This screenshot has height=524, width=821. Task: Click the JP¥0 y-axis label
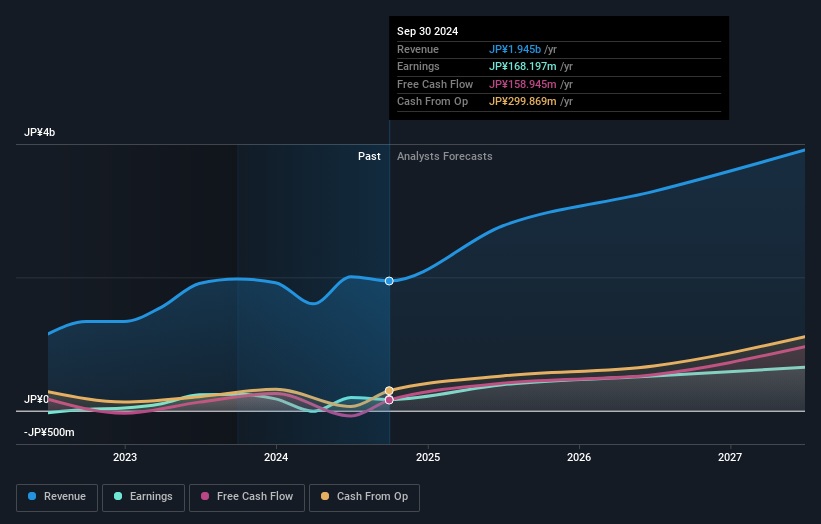point(36,399)
